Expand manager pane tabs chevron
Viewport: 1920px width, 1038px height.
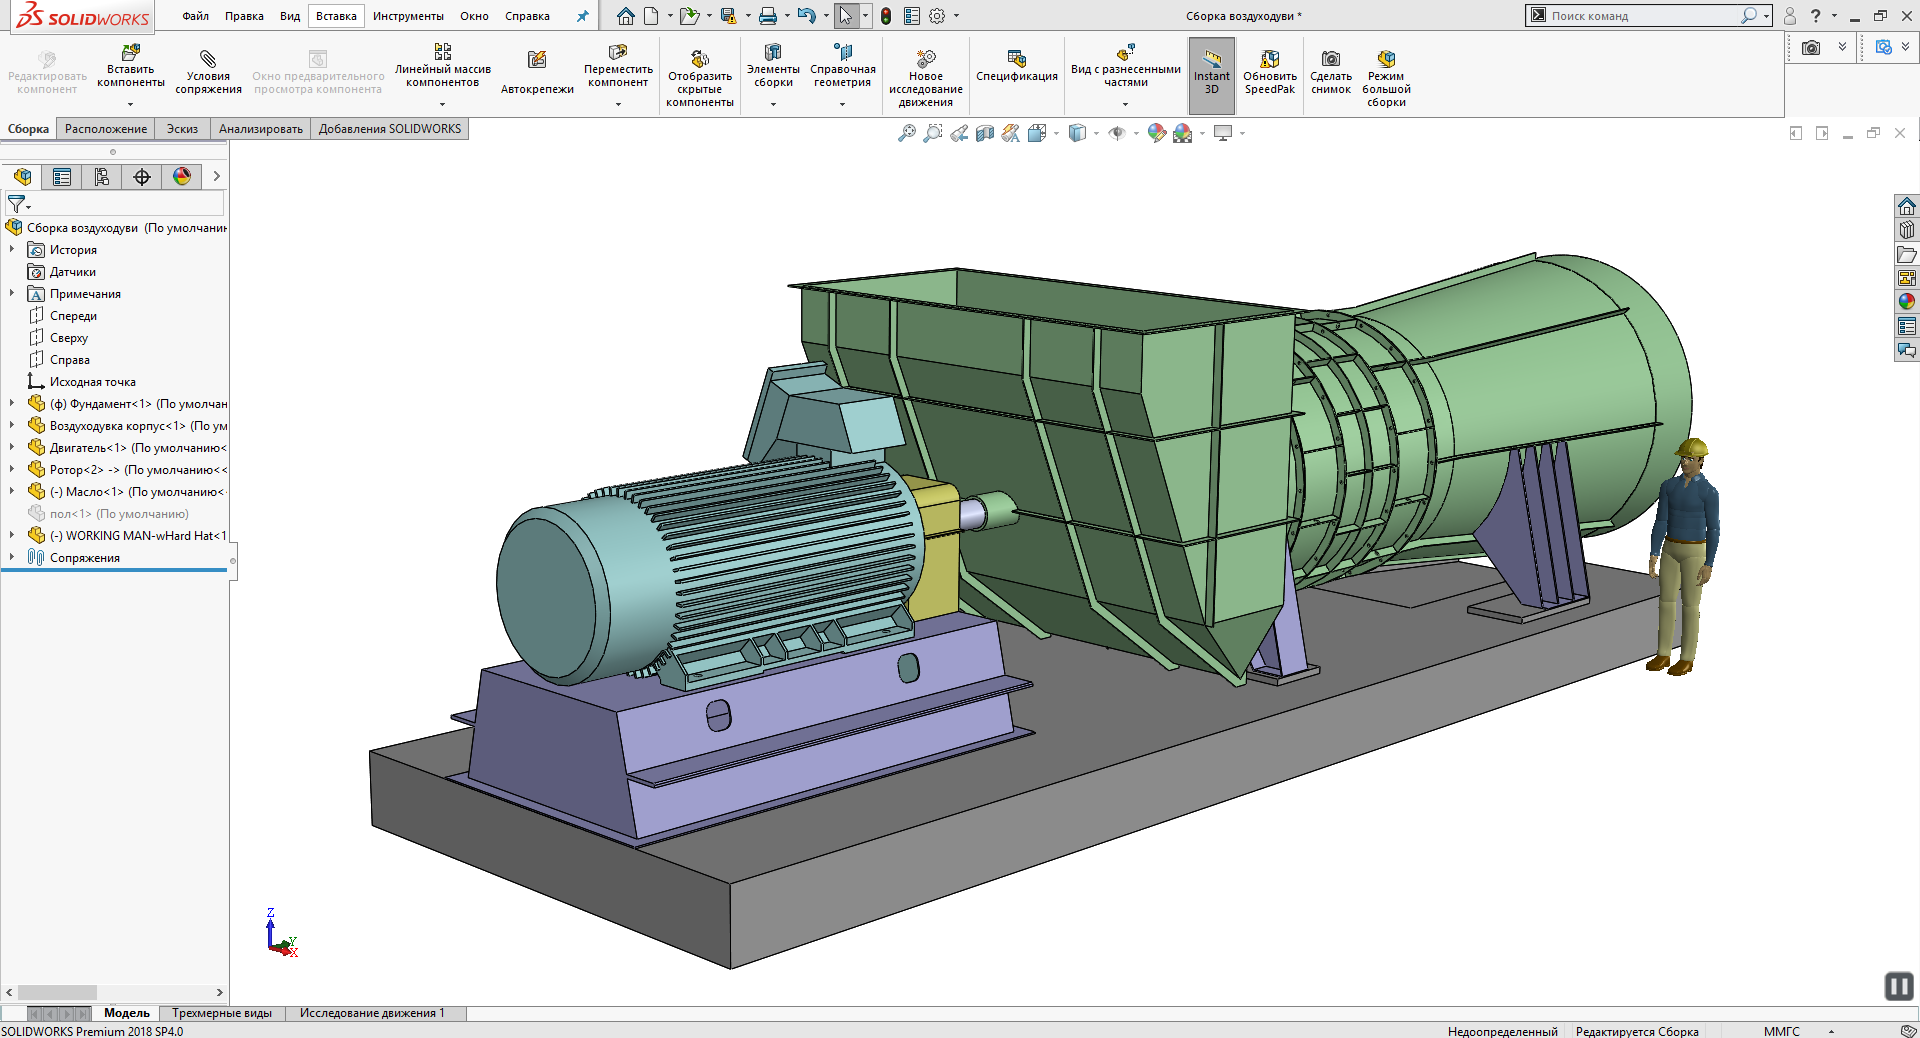click(216, 177)
